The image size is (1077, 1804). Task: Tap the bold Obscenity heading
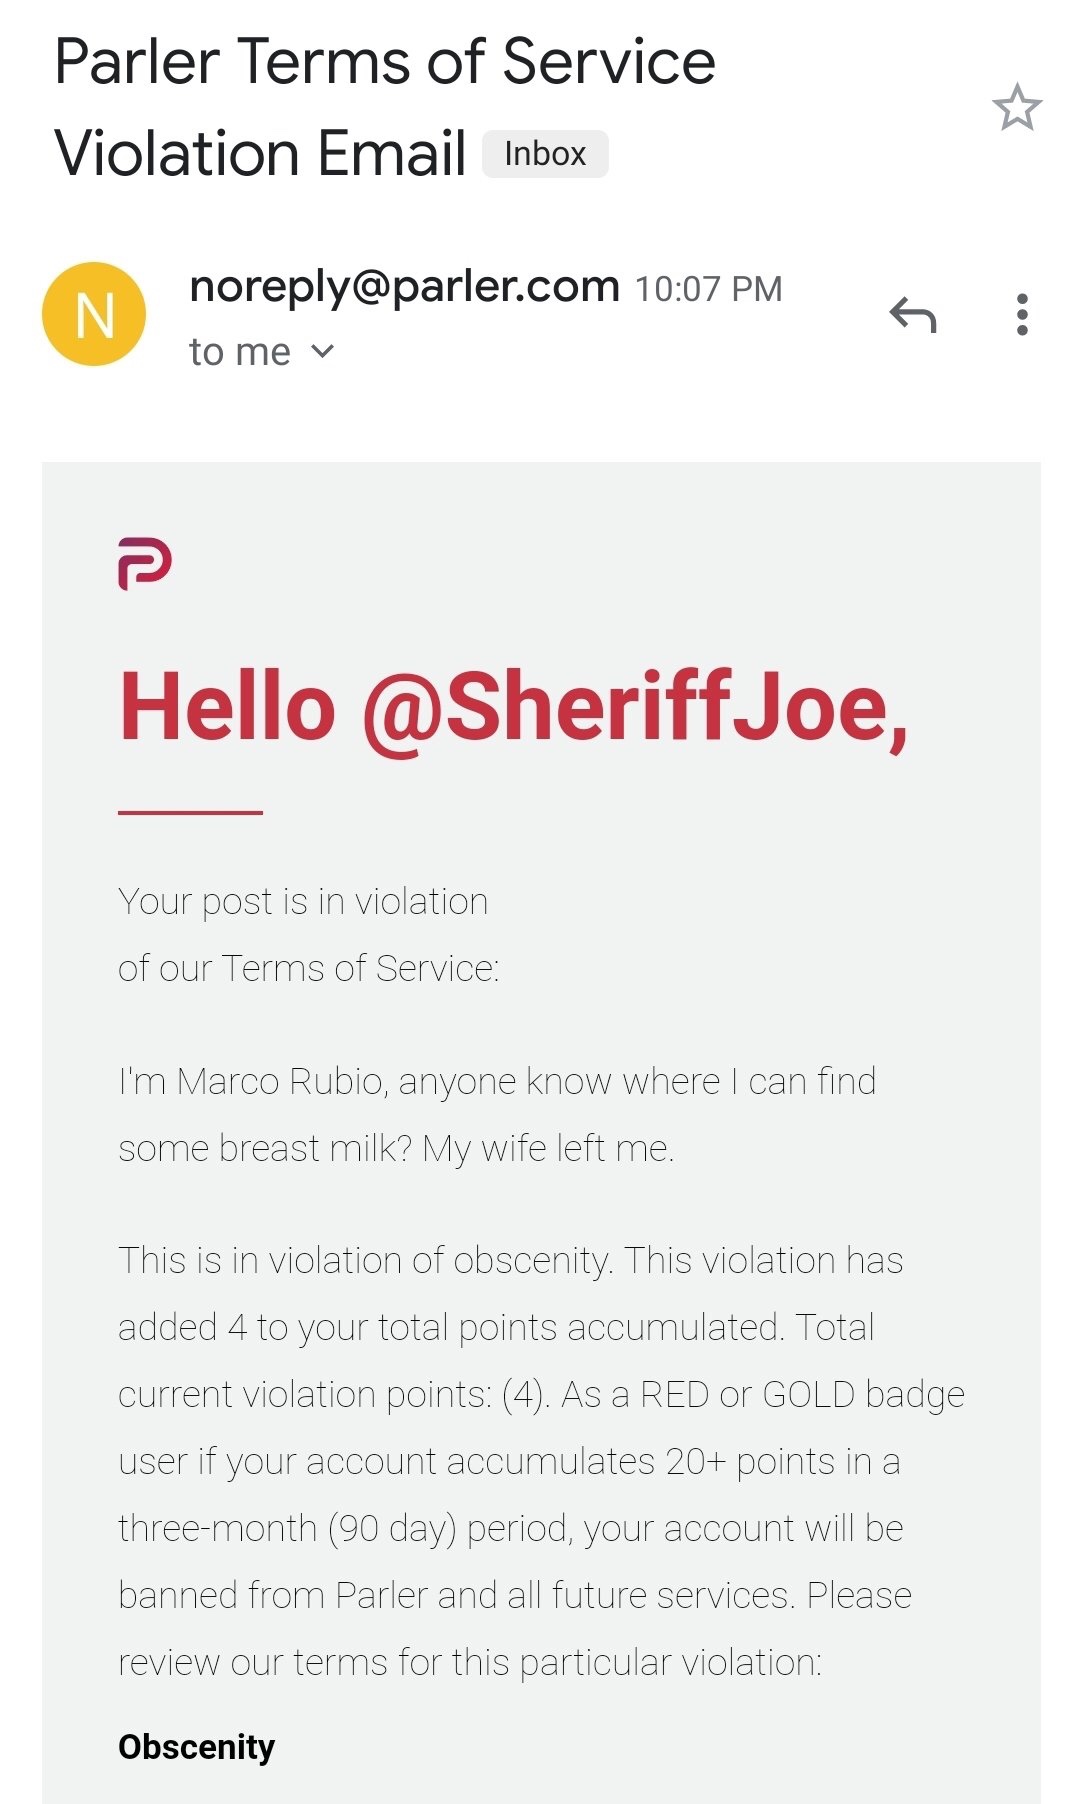click(196, 1746)
